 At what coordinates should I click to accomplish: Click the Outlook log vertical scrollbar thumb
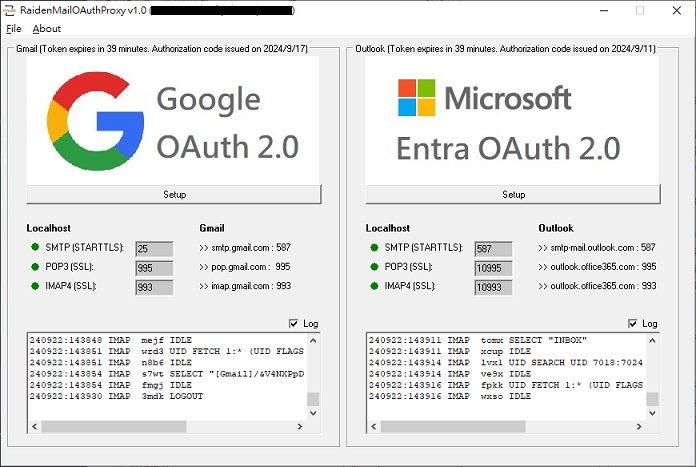point(652,399)
